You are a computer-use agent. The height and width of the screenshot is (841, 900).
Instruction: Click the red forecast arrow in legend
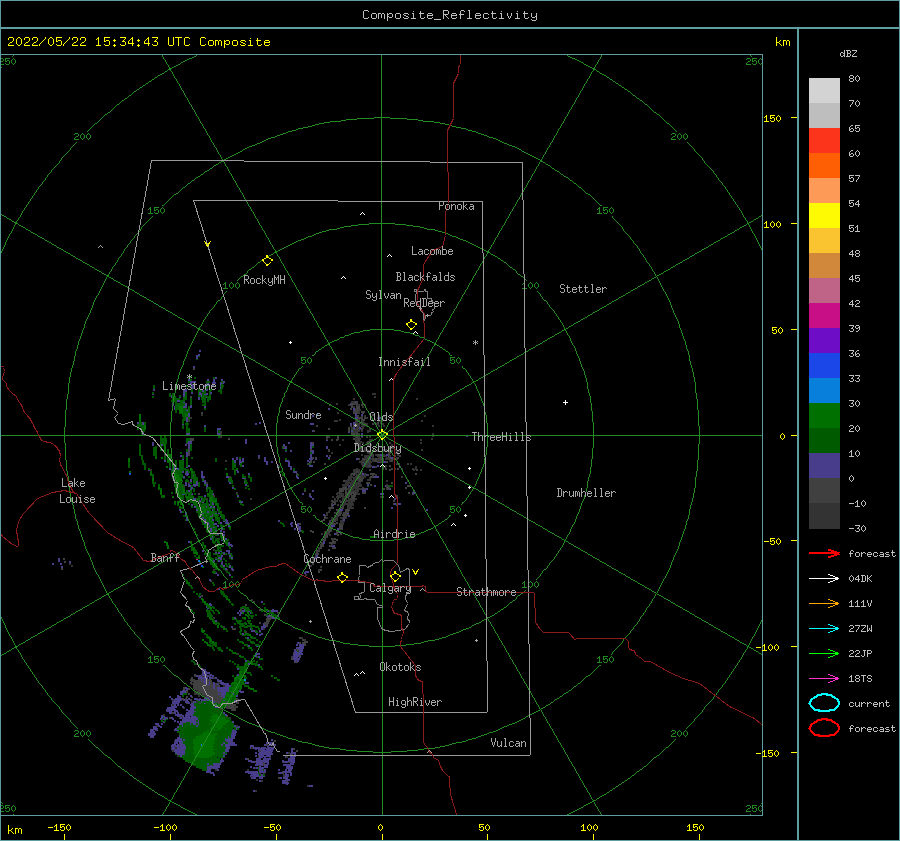pos(824,553)
